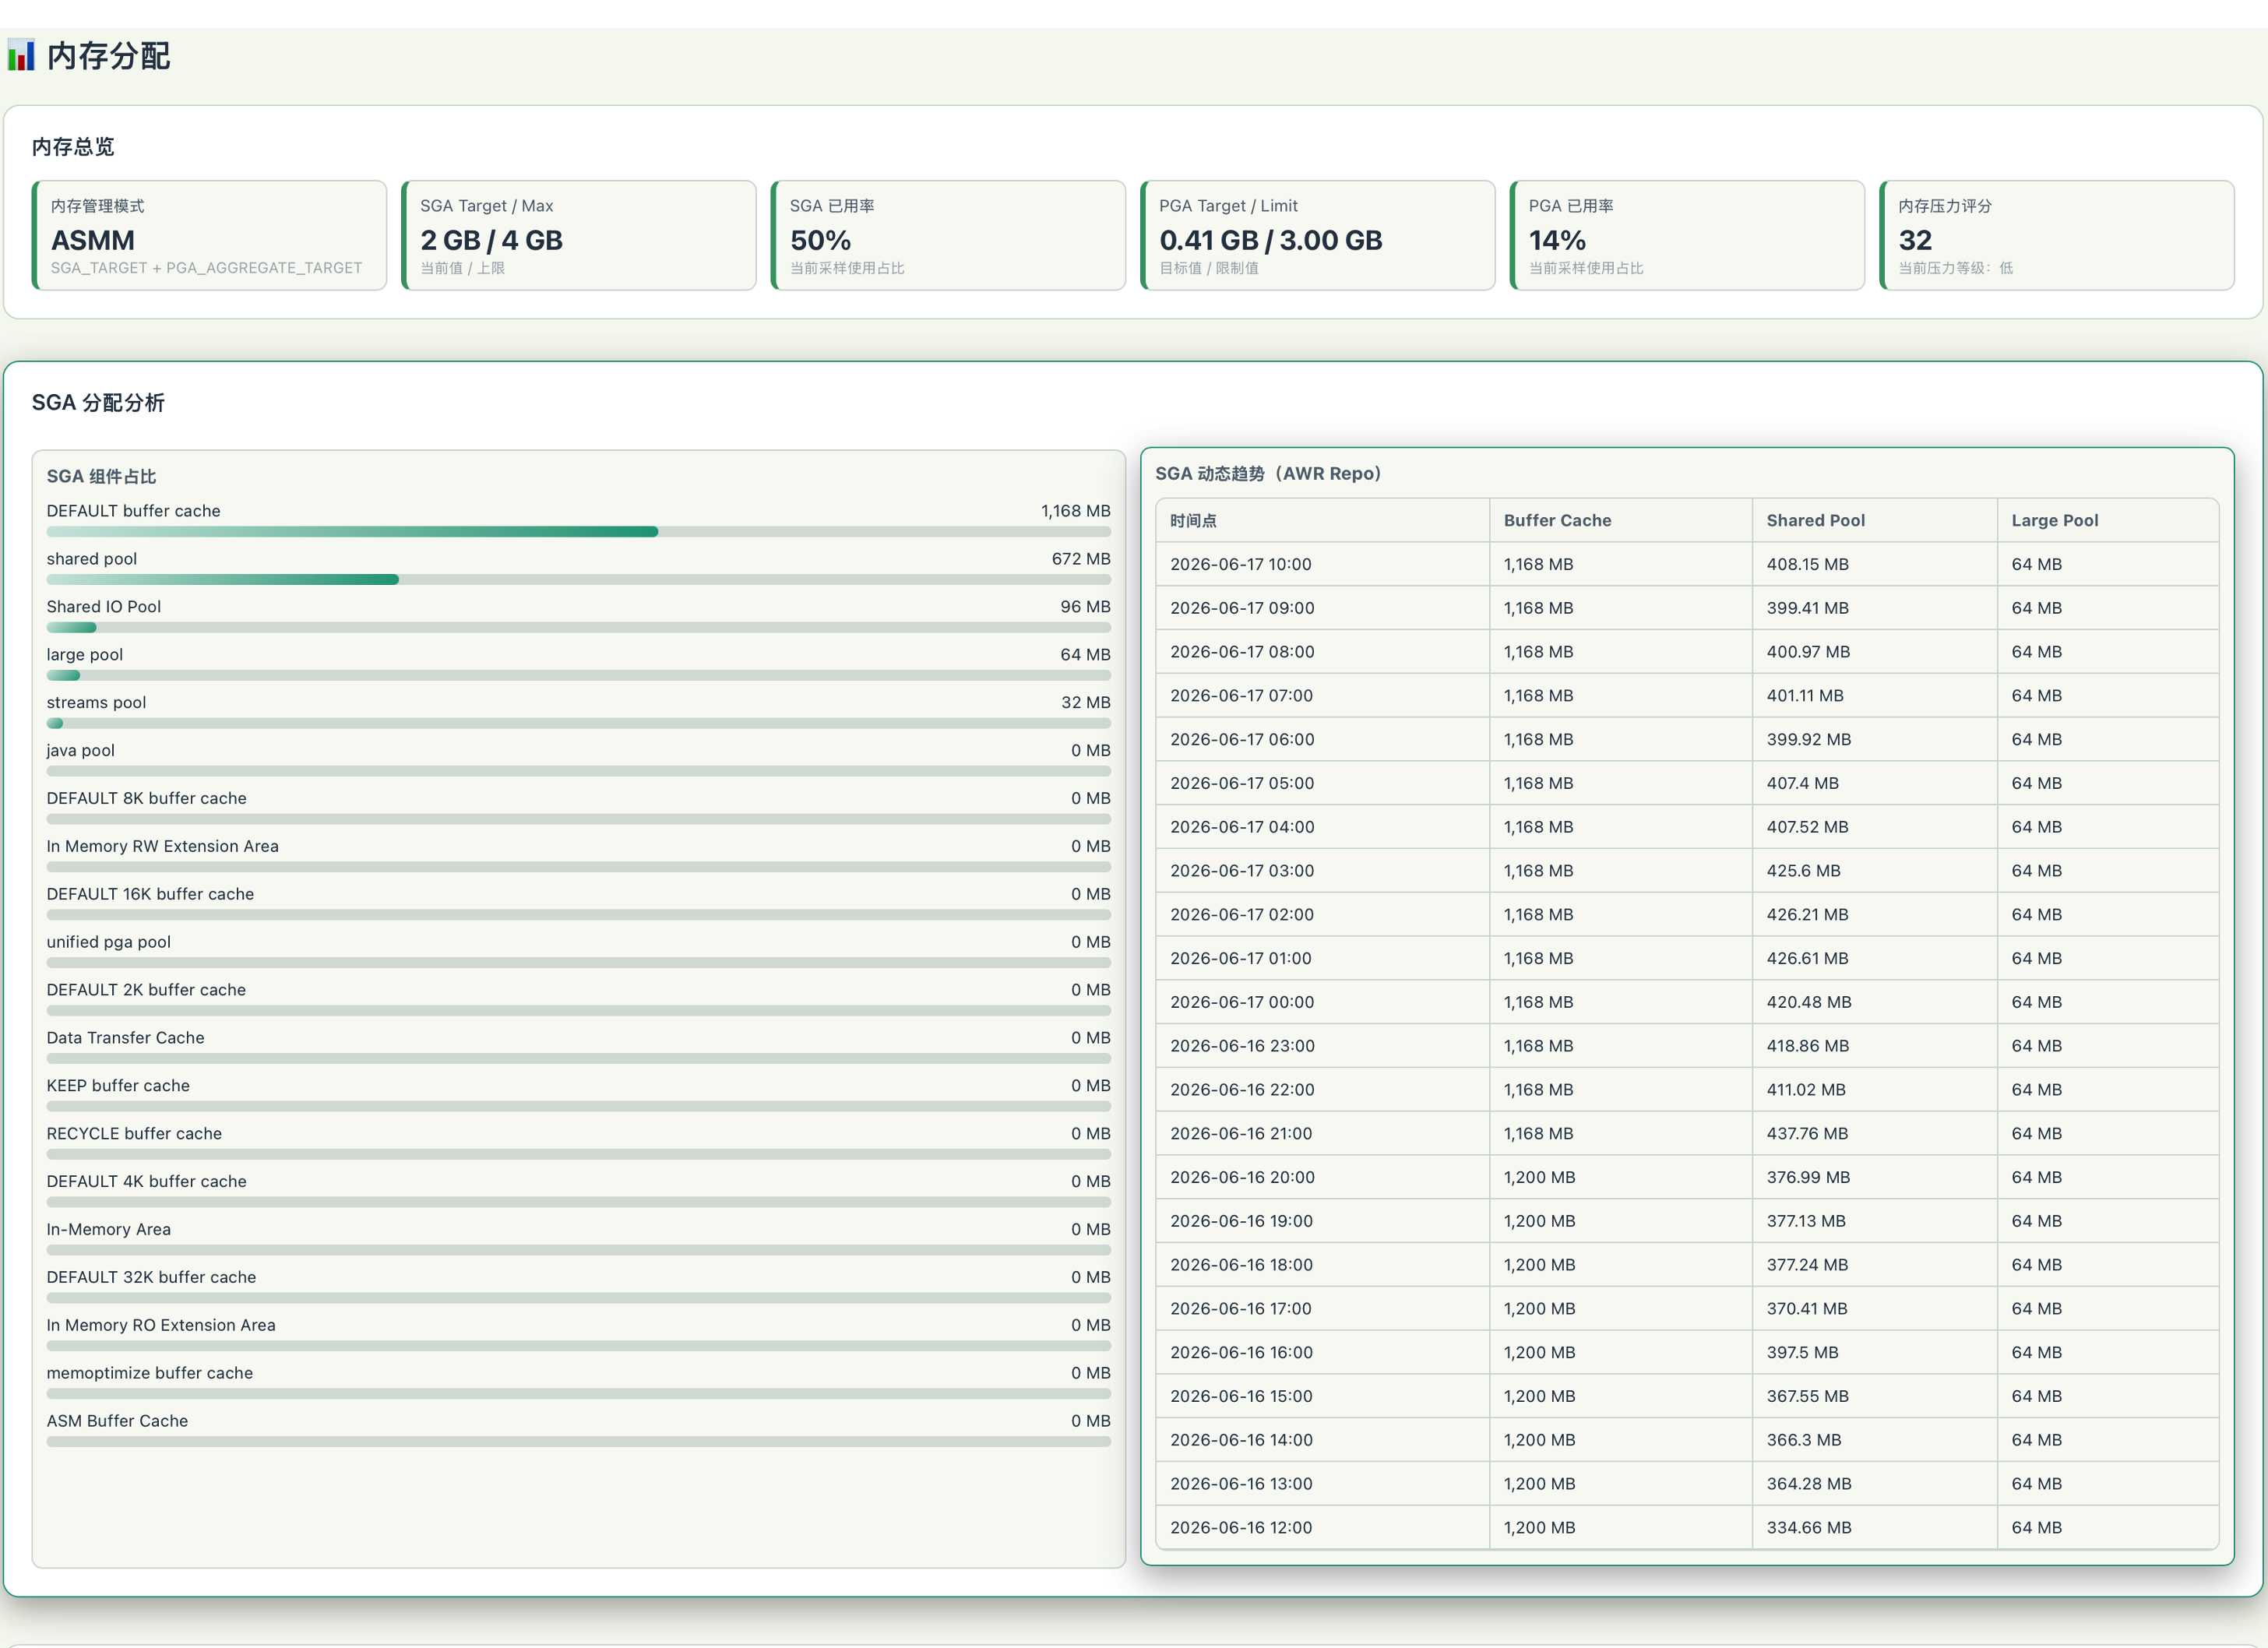This screenshot has width=2268, height=1648.
Task: Click the unified pga pool label
Action: pos(109,943)
